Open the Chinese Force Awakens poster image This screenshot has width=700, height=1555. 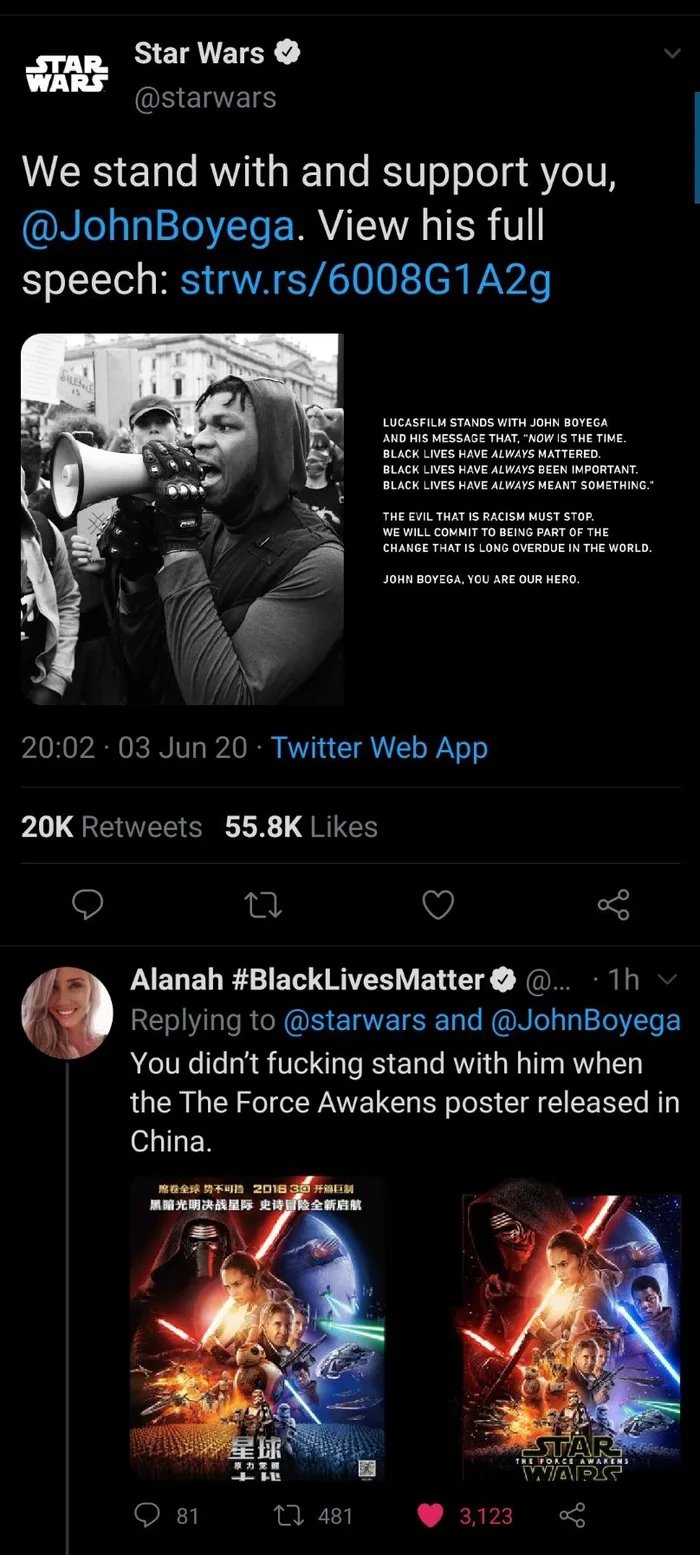[x=257, y=1329]
